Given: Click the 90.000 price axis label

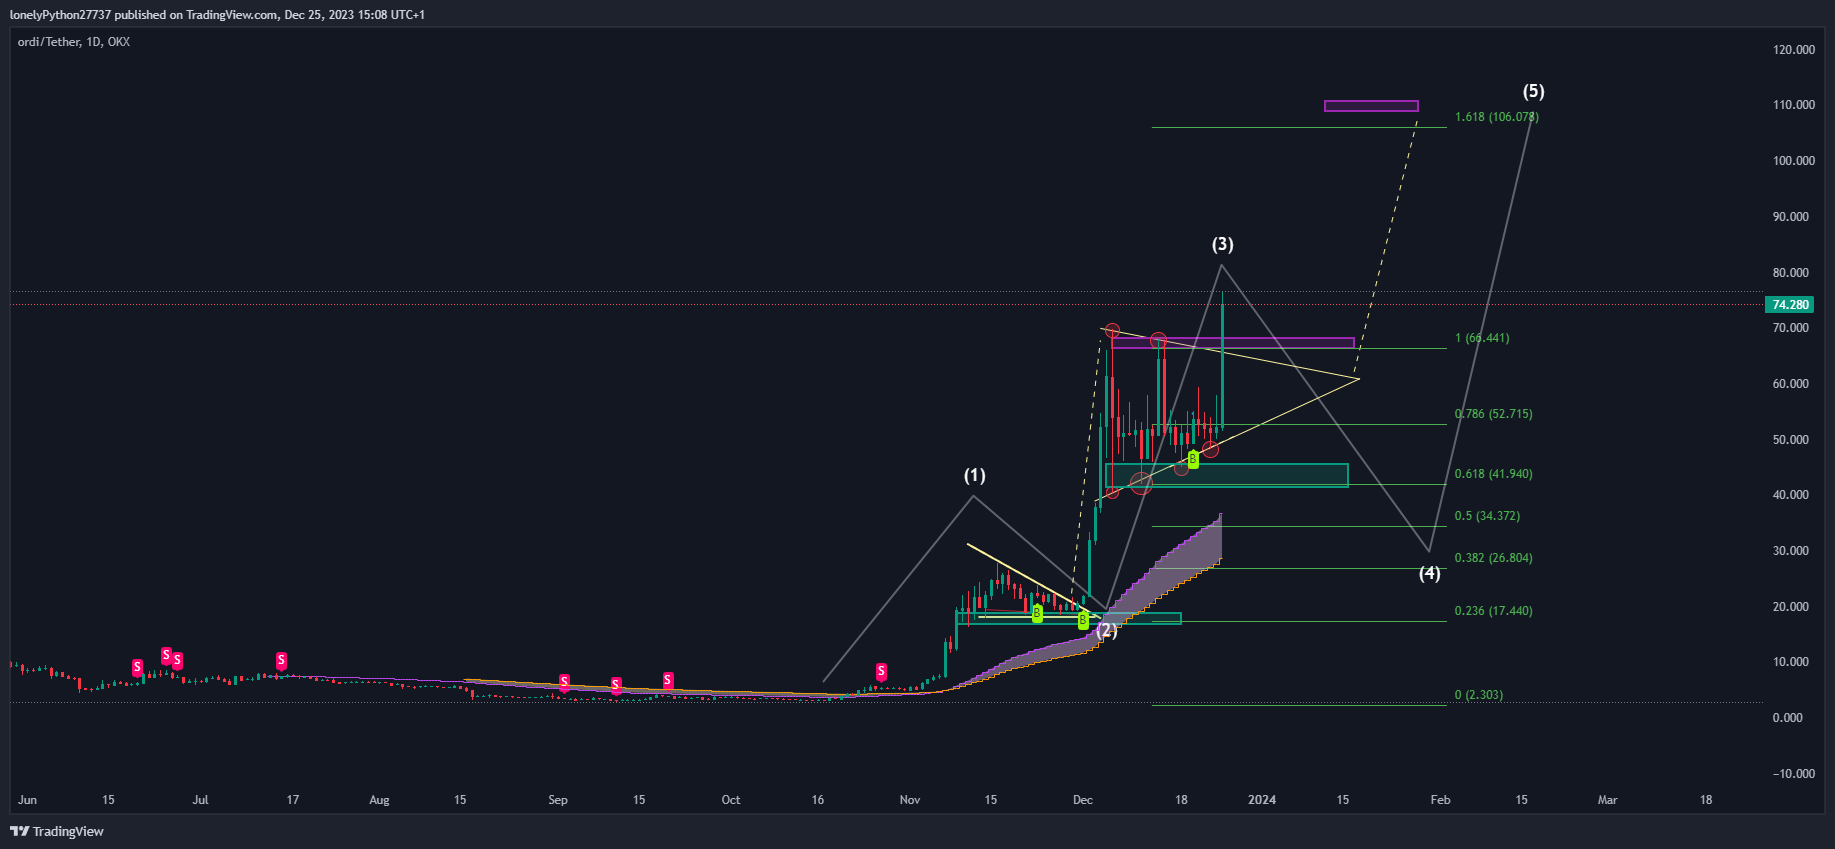Looking at the screenshot, I should point(1791,217).
